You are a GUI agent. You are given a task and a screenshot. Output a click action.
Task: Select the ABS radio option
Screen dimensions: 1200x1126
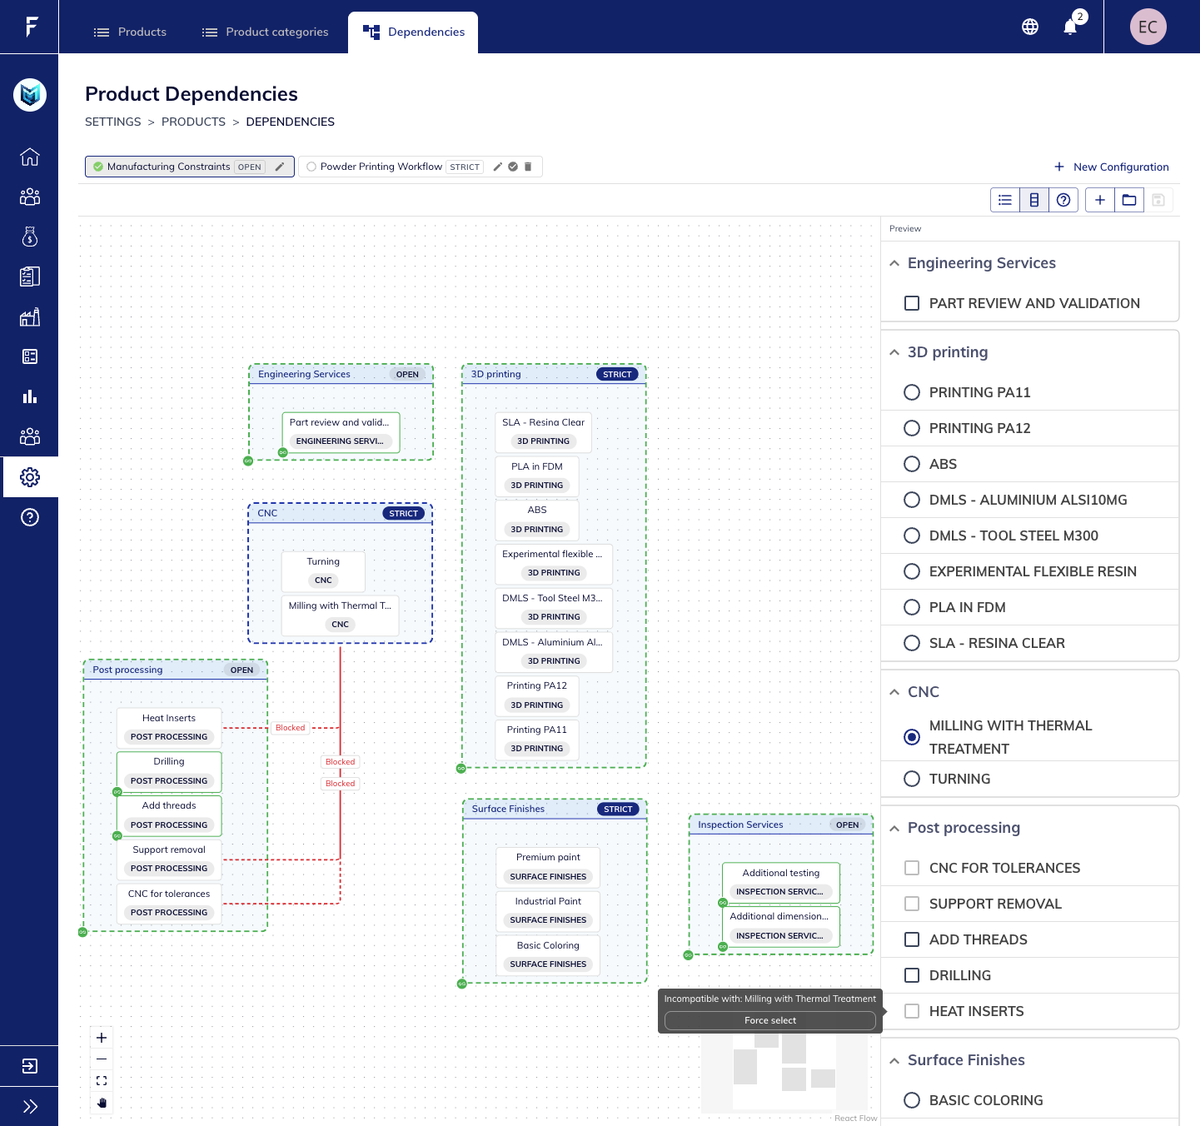click(x=912, y=464)
